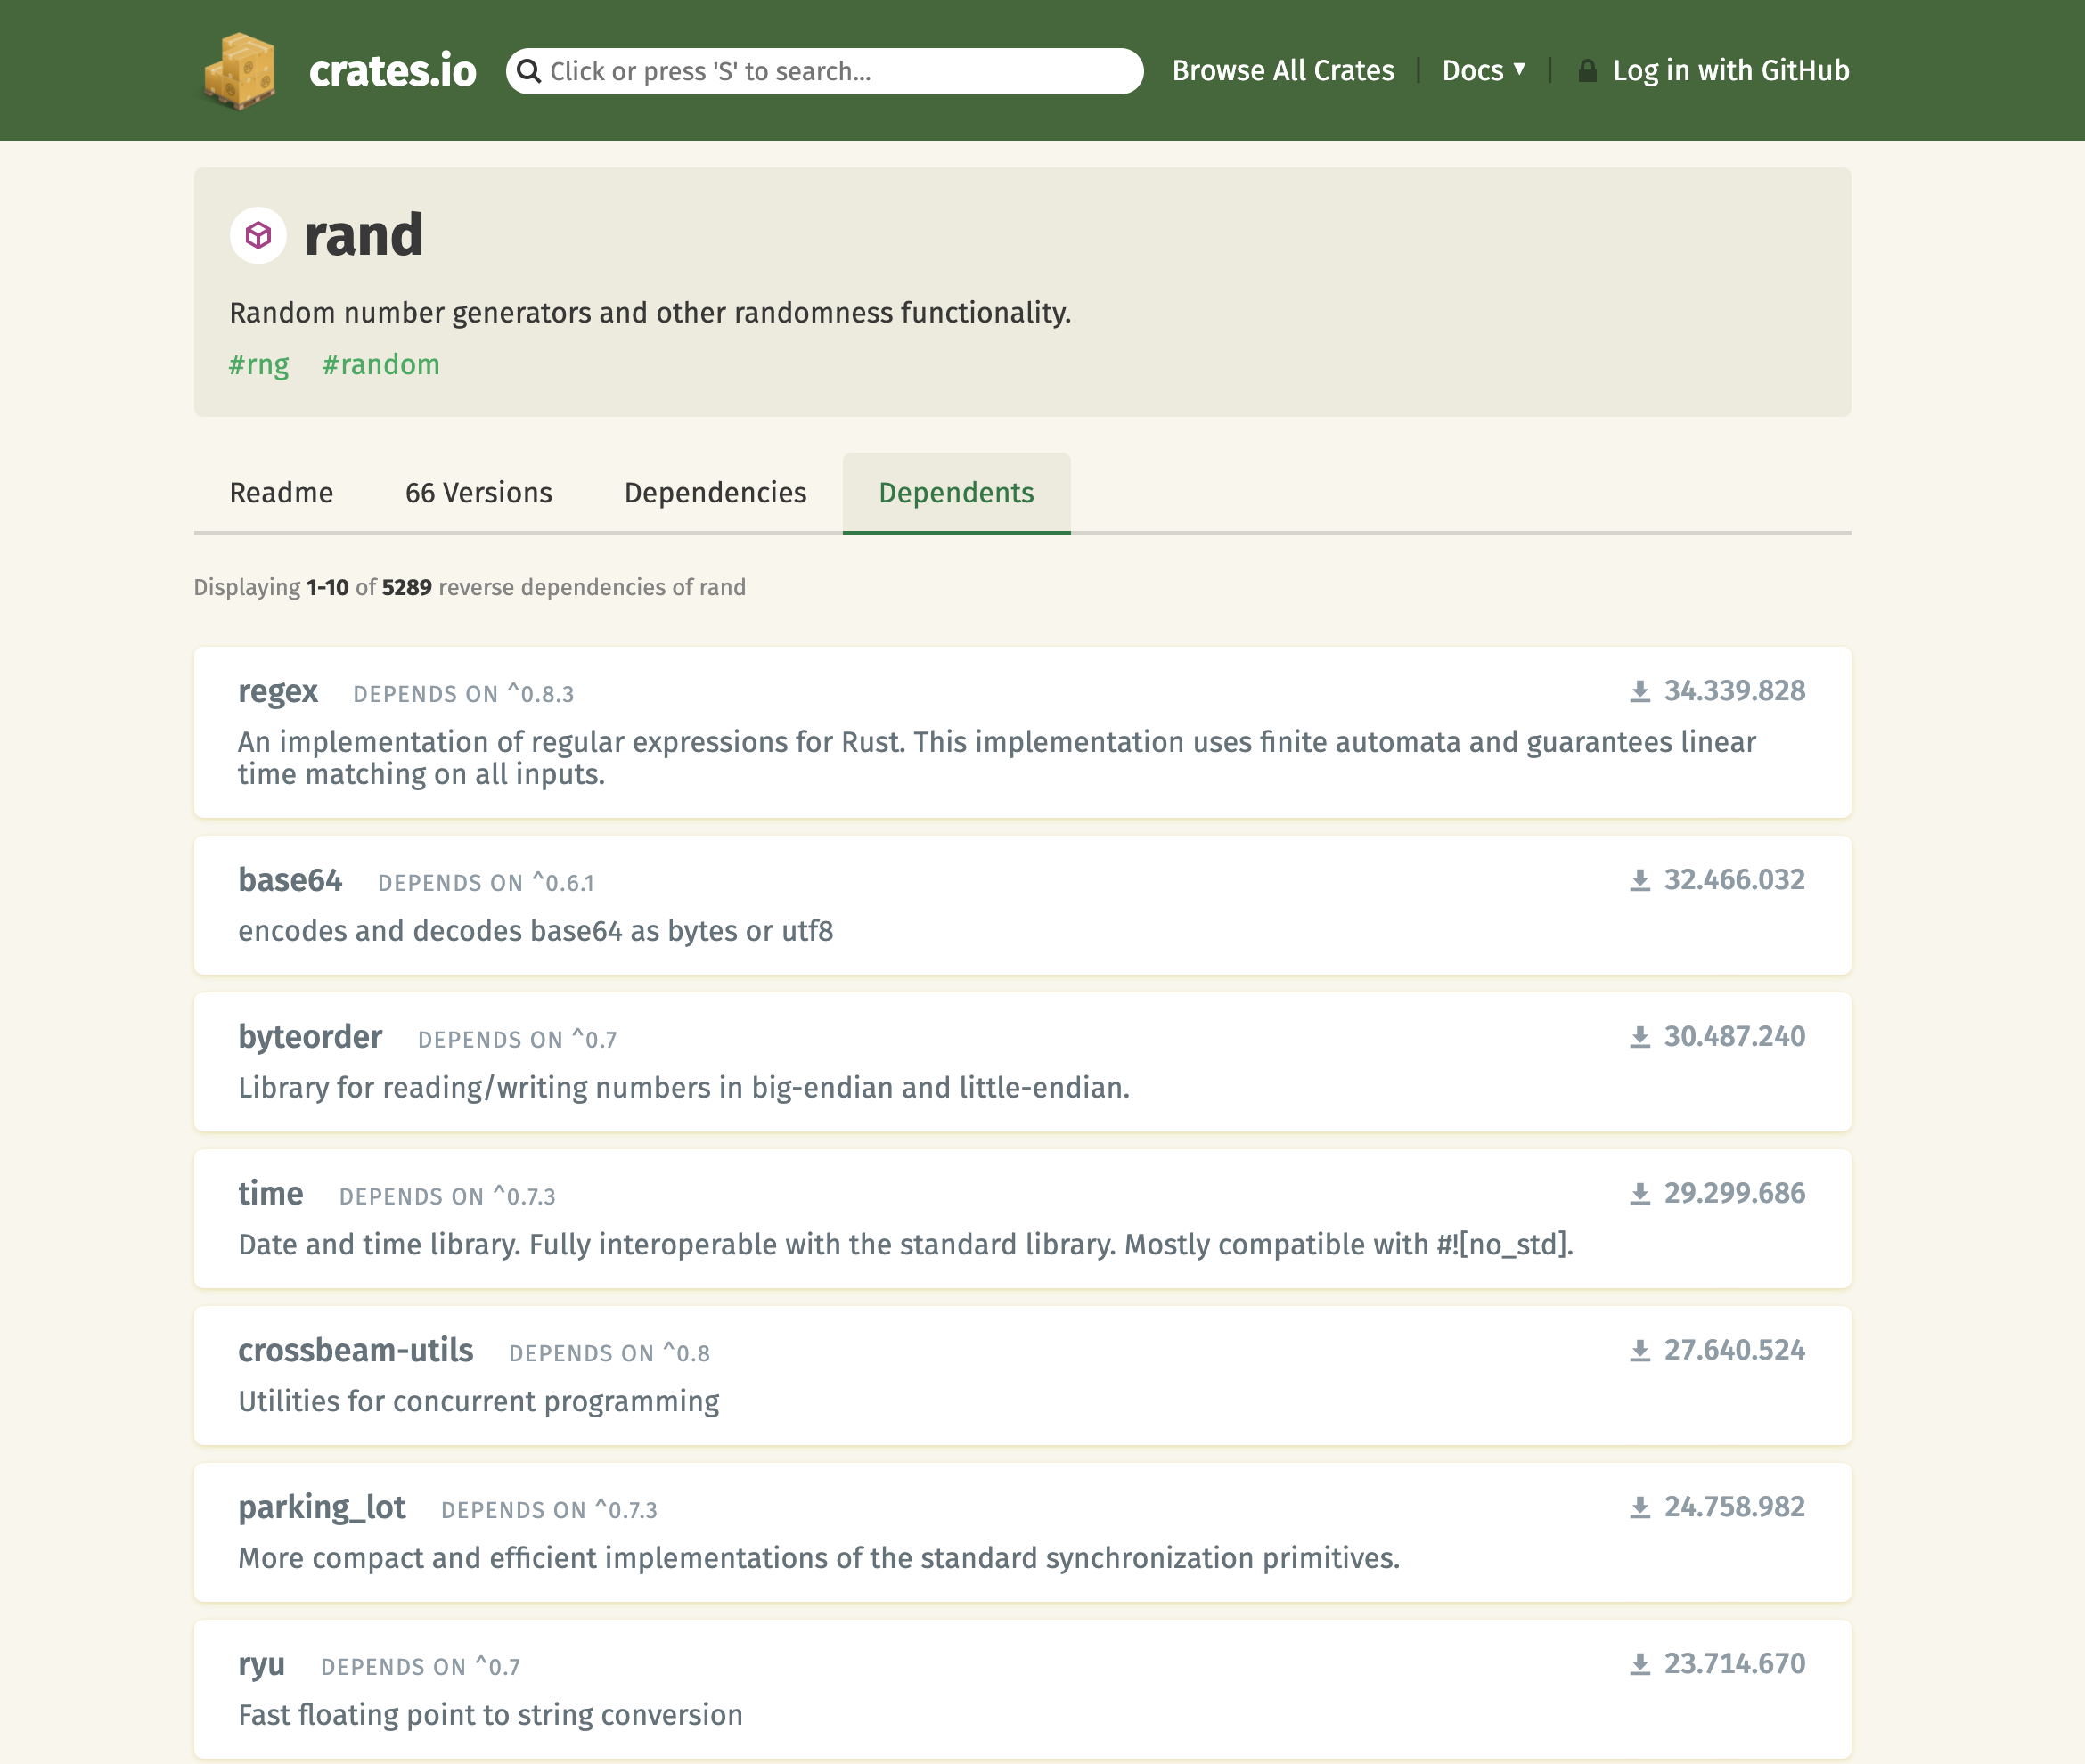The height and width of the screenshot is (1764, 2085).
Task: Click 'encodes and decodes base64' description
Action: (x=535, y=931)
